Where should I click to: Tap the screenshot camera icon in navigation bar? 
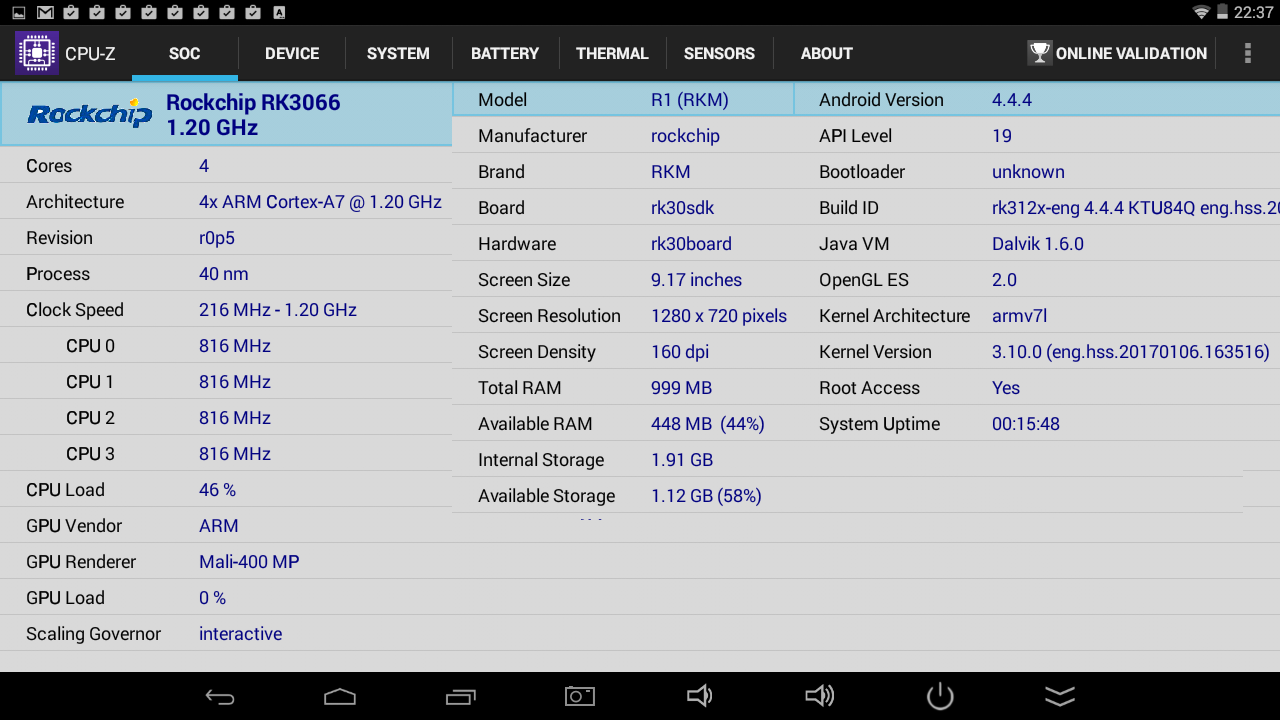580,697
